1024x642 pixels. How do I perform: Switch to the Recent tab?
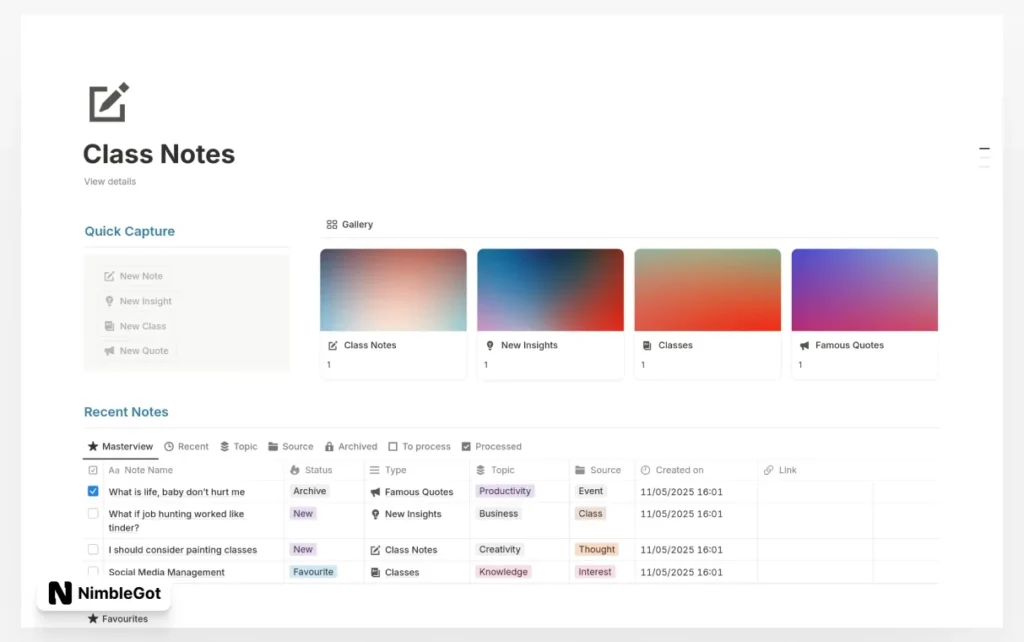[x=186, y=447]
